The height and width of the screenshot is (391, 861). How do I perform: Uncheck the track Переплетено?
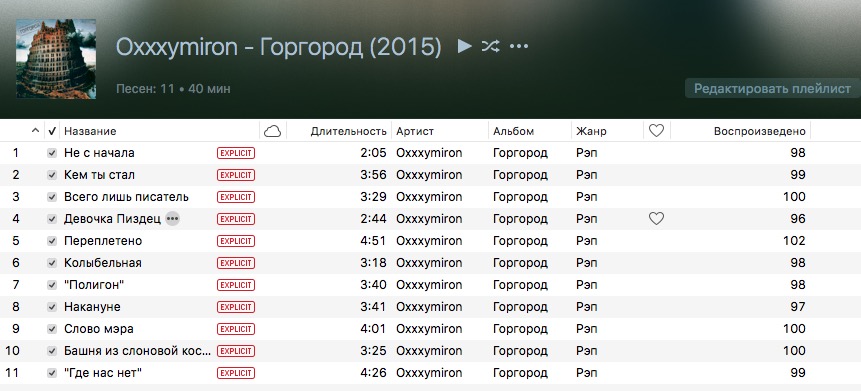[x=52, y=241]
